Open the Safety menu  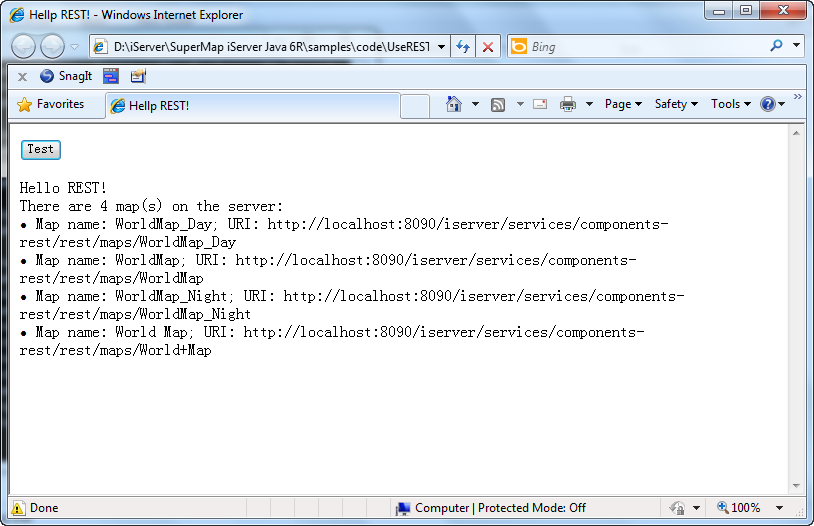[x=676, y=104]
